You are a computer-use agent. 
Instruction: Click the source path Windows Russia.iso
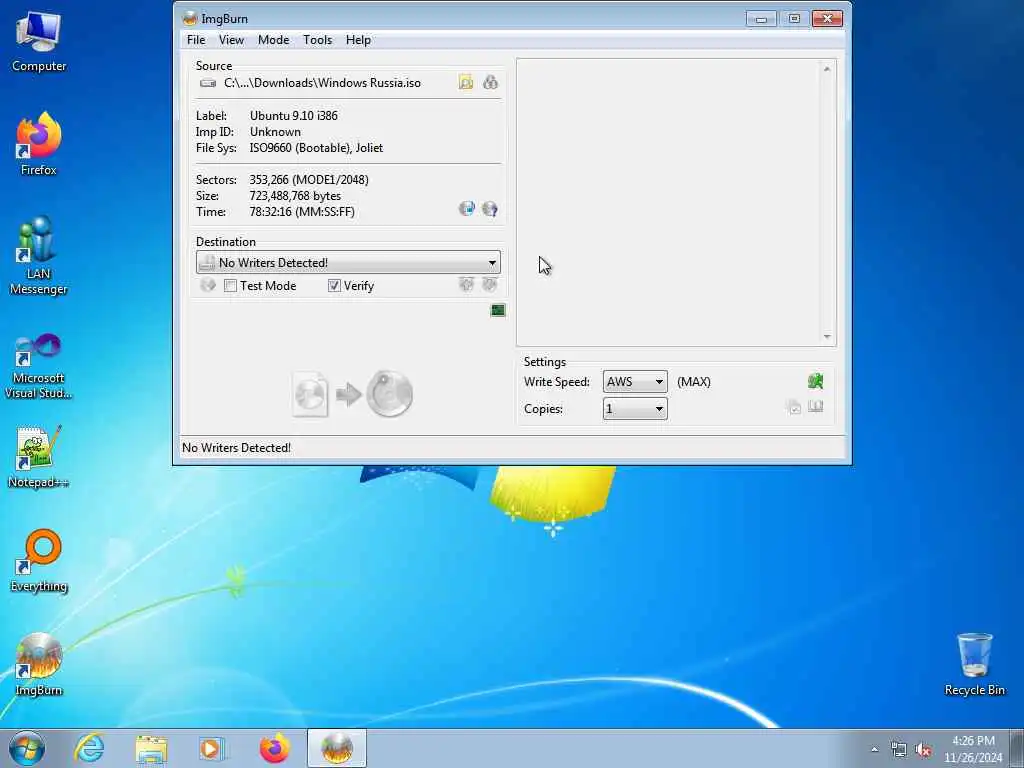pos(323,83)
